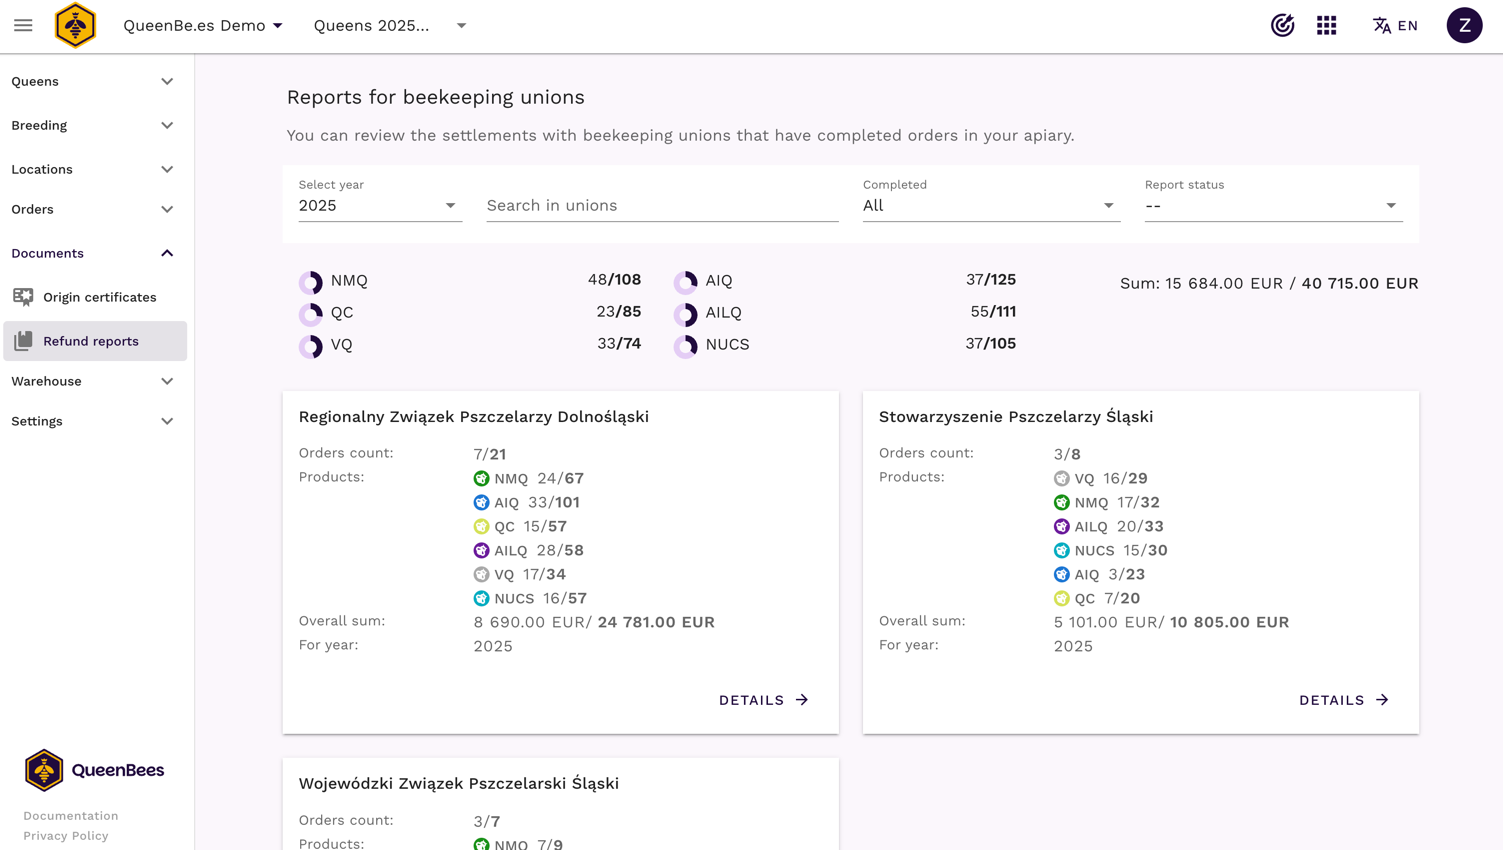Viewport: 1503px width, 850px height.
Task: Open the Completed filter dropdown
Action: 990,206
